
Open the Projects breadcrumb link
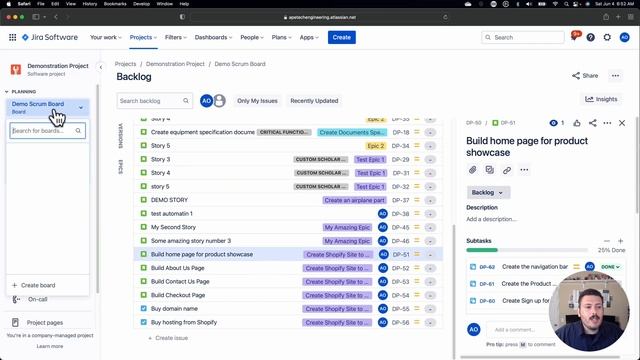point(125,64)
